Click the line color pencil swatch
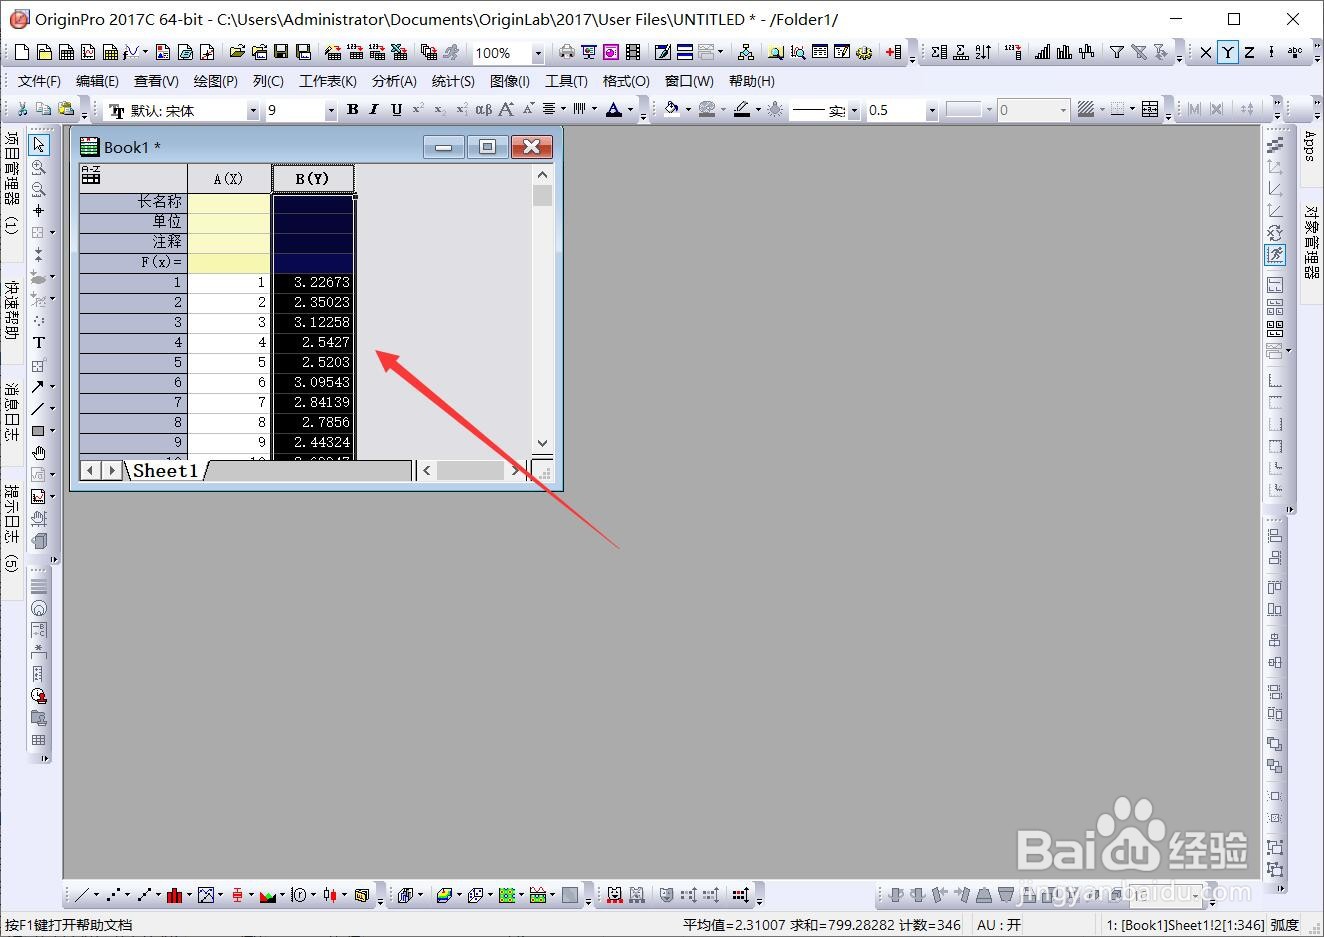Screen dimensions: 1324x937 coord(742,110)
